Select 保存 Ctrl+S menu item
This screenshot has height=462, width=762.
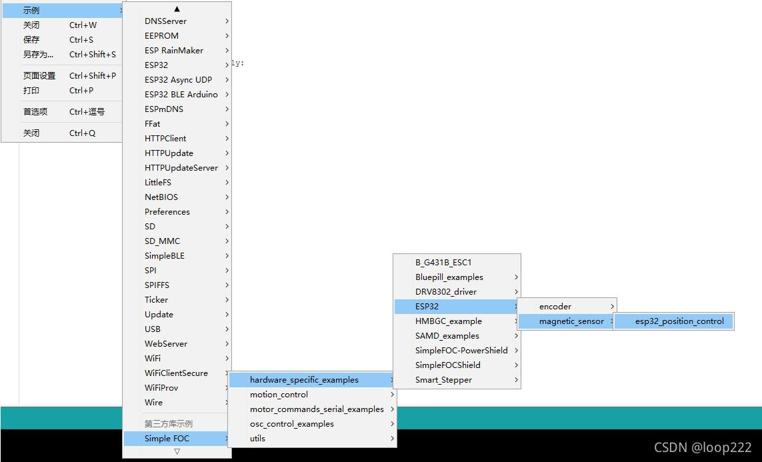[x=63, y=40]
